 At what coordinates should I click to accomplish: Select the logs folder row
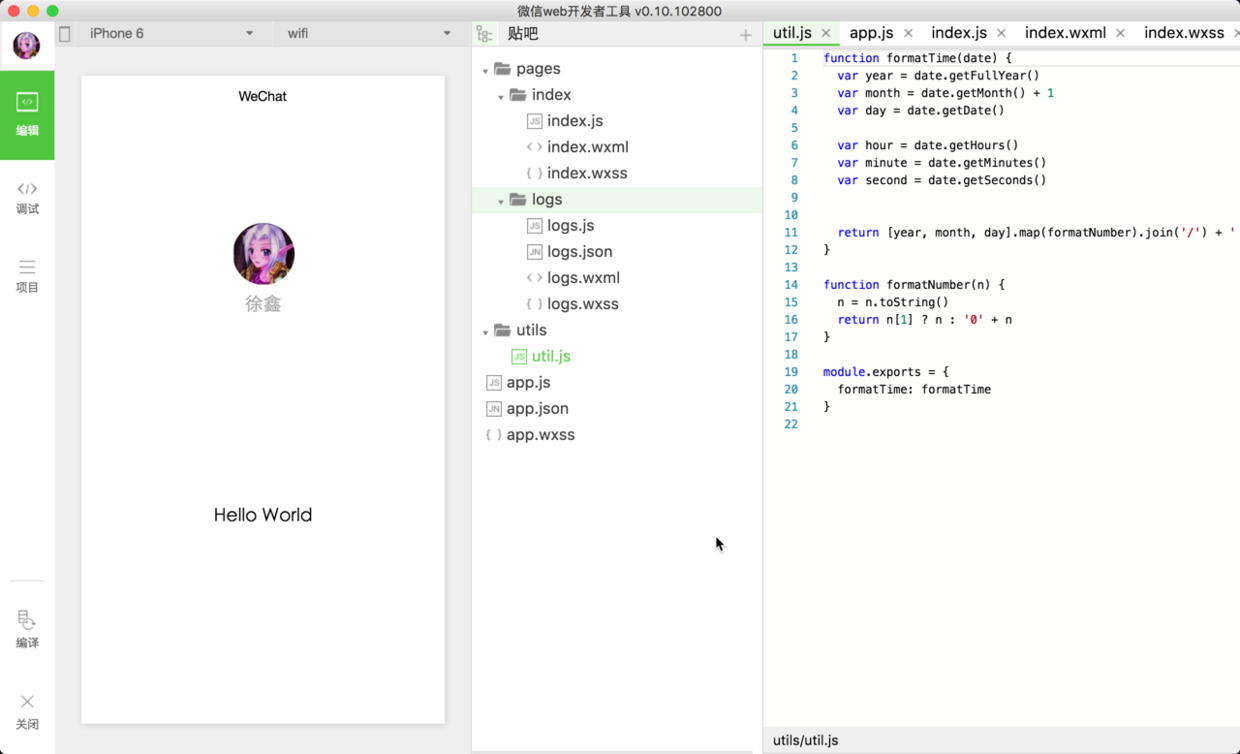pos(617,200)
